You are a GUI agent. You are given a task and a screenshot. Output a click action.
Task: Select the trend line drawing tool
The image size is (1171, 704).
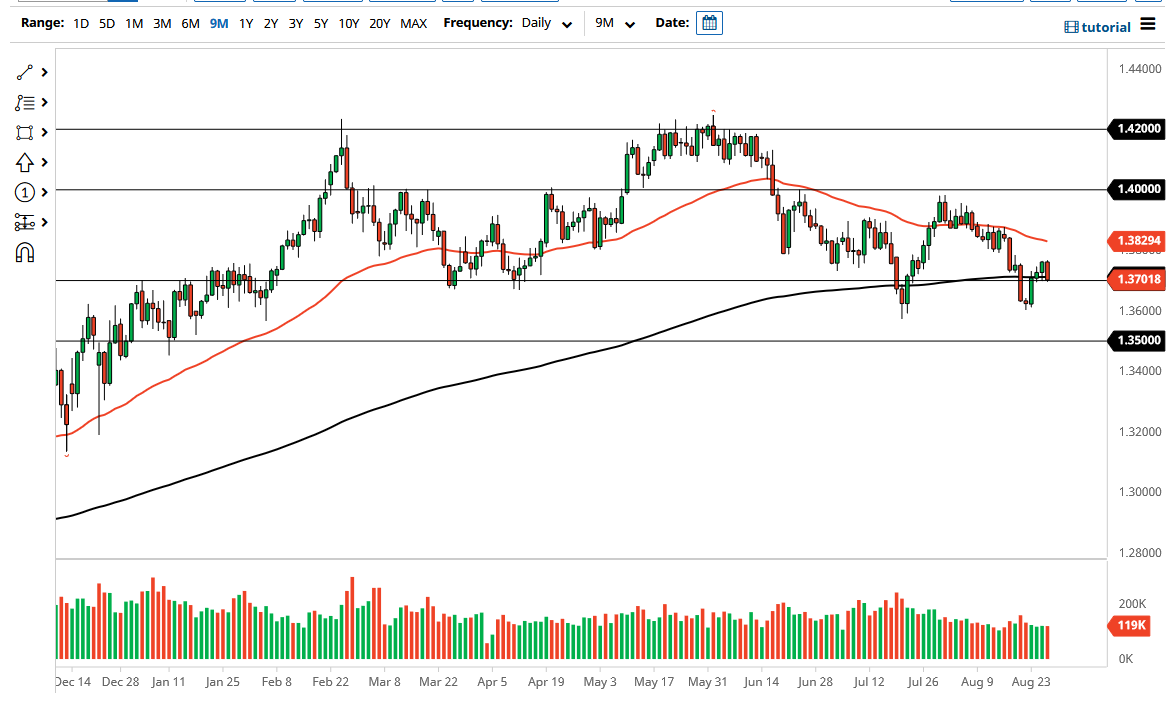pyautogui.click(x=23, y=72)
